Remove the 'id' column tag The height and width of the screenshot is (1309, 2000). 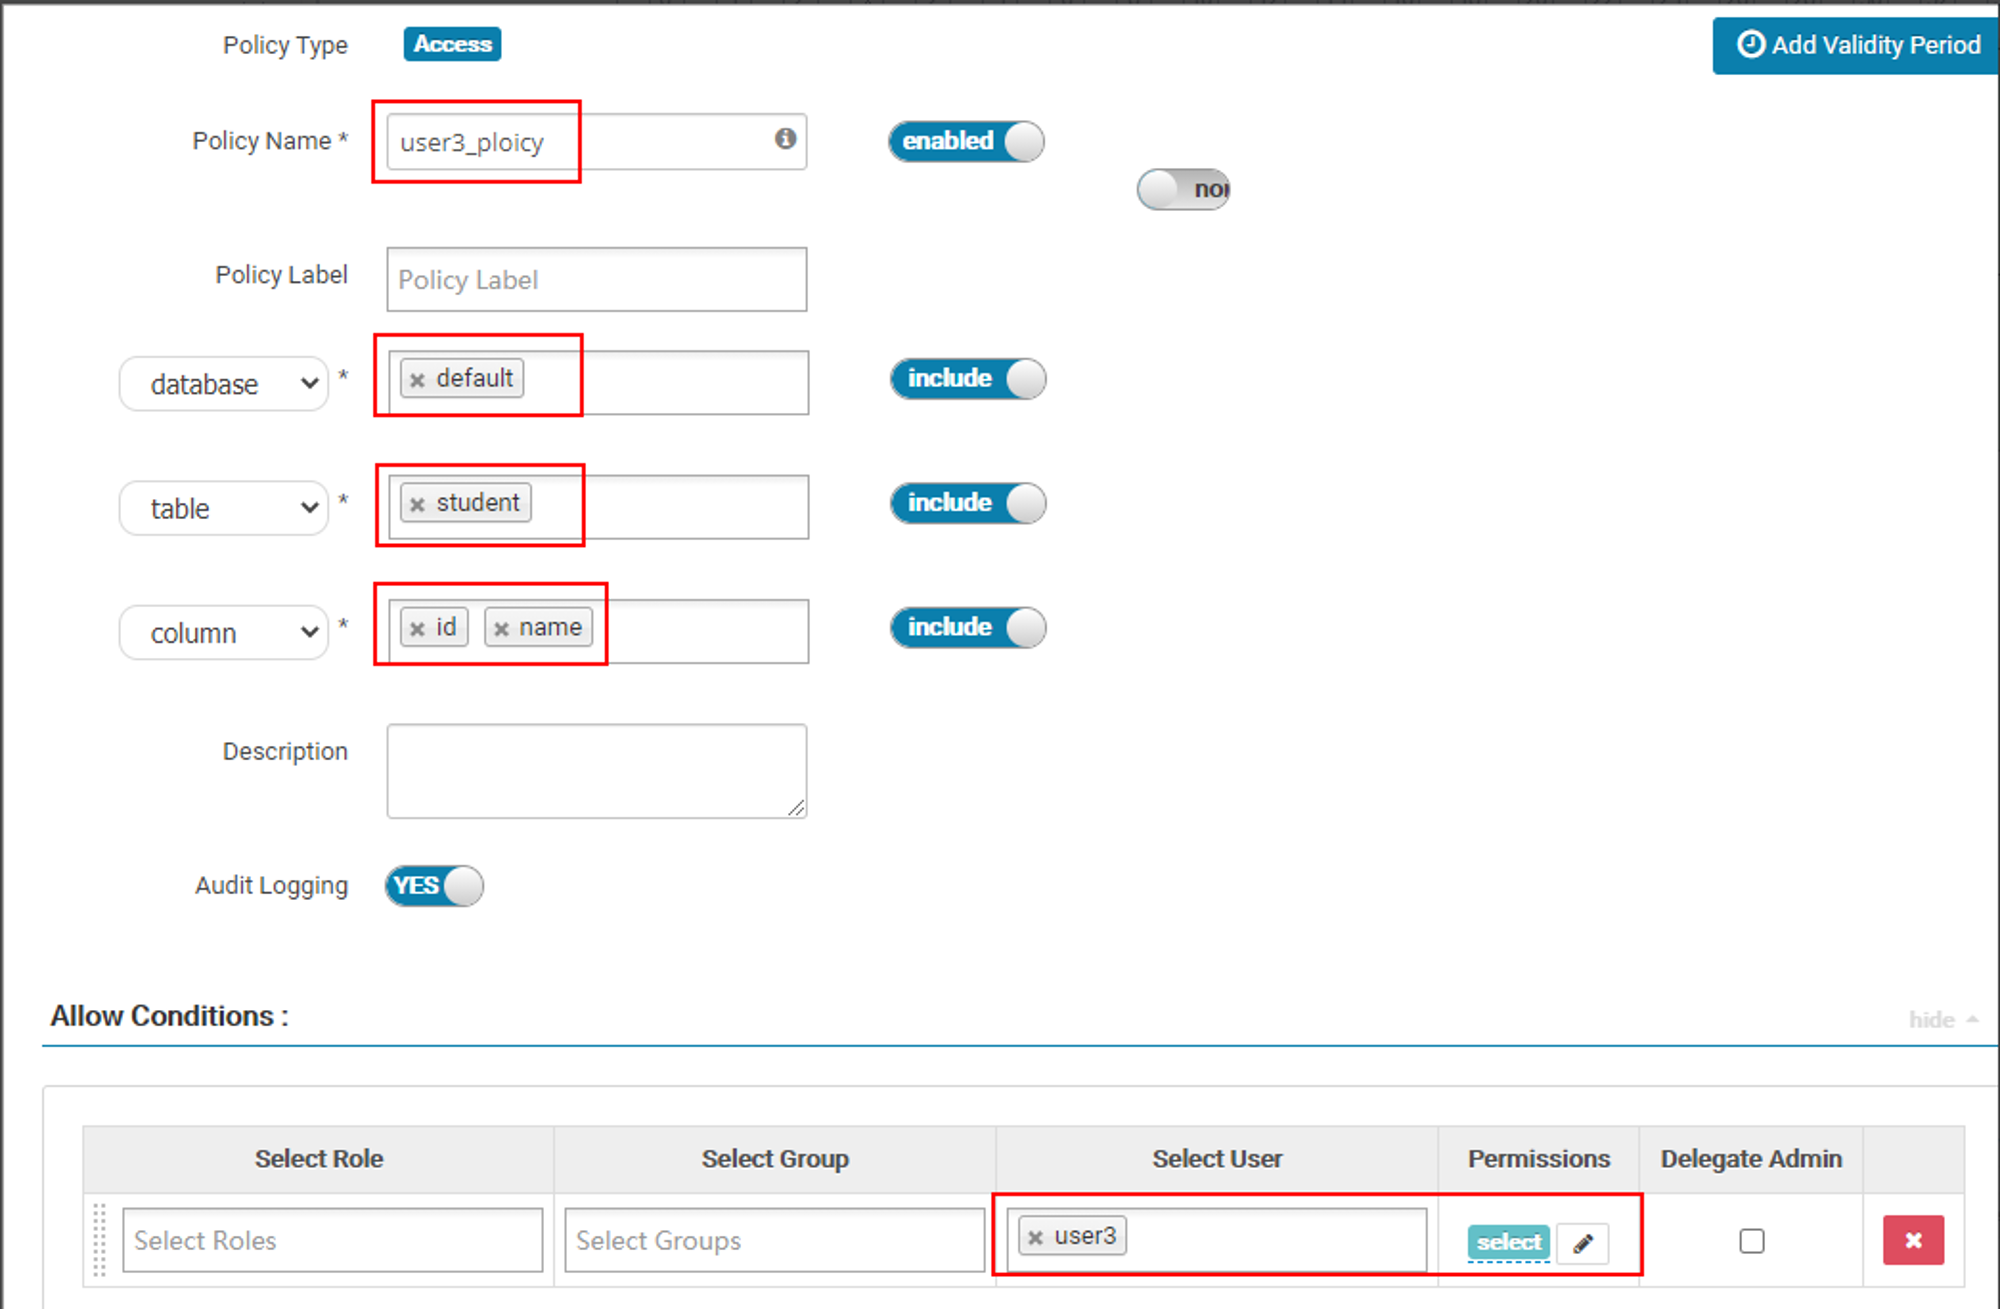coord(418,629)
